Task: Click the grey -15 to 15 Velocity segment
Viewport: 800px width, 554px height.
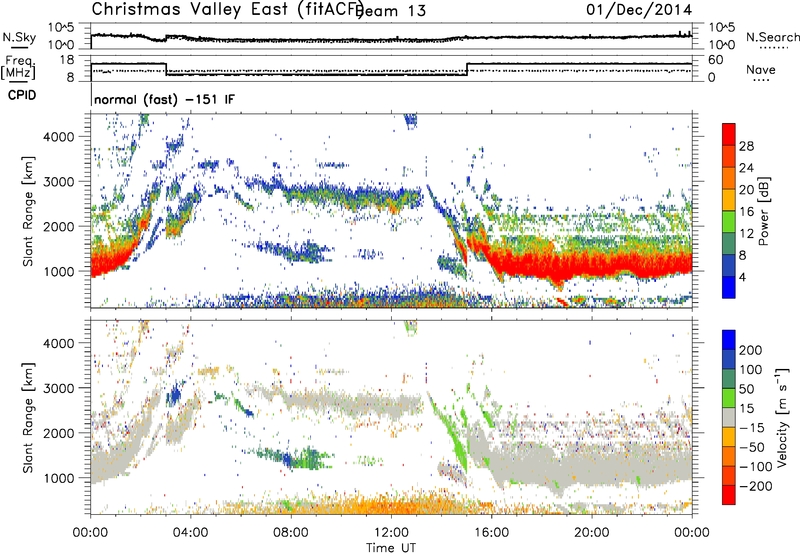Action: pos(729,418)
